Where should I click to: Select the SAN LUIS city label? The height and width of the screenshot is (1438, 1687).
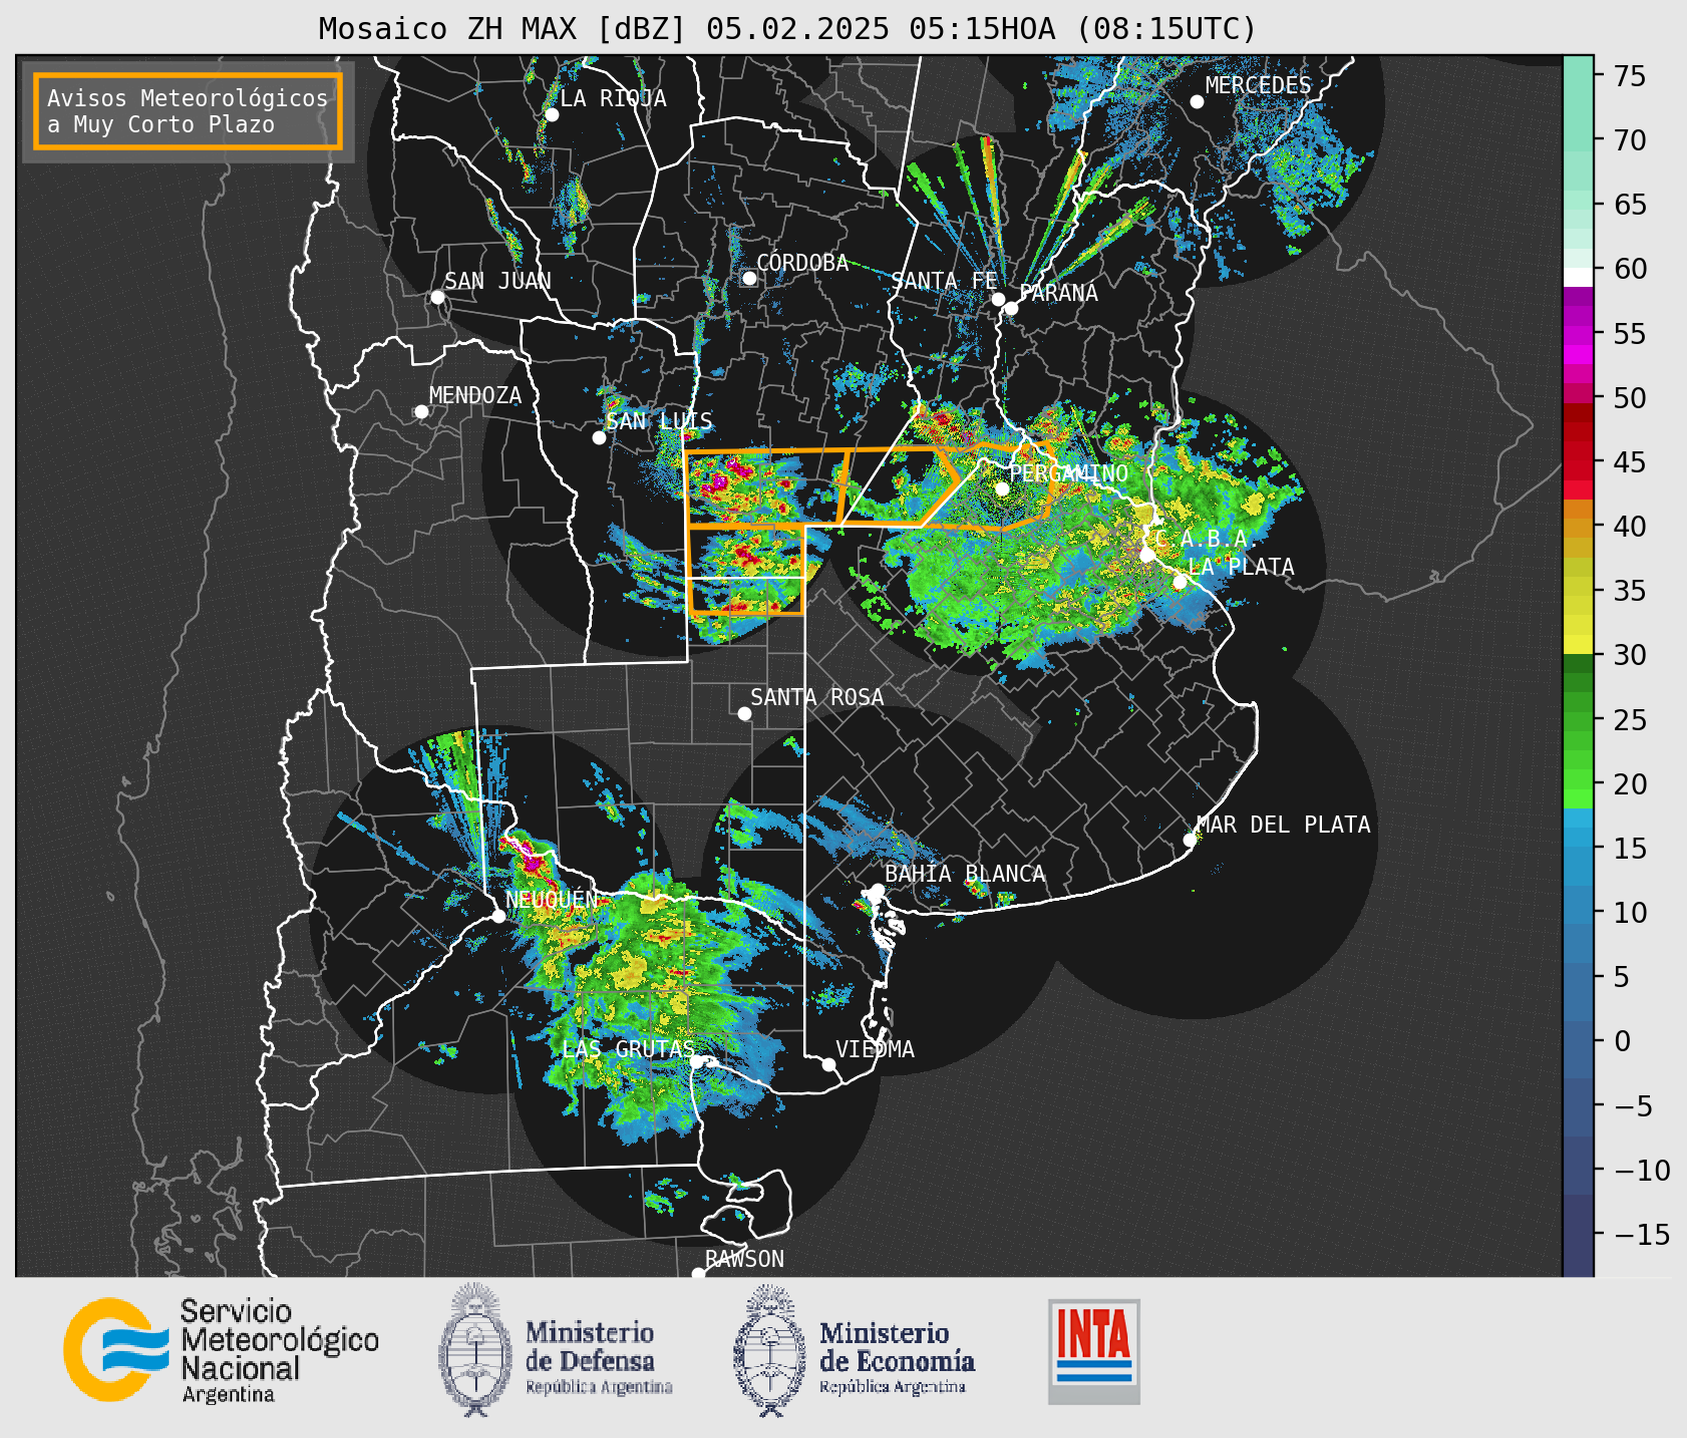[660, 422]
